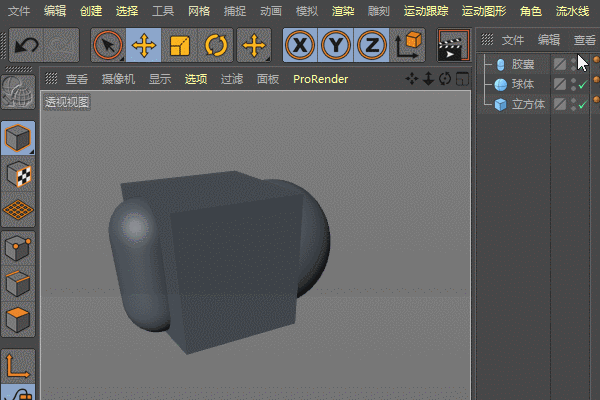
Task: Toggle Y axis lock
Action: click(x=336, y=45)
